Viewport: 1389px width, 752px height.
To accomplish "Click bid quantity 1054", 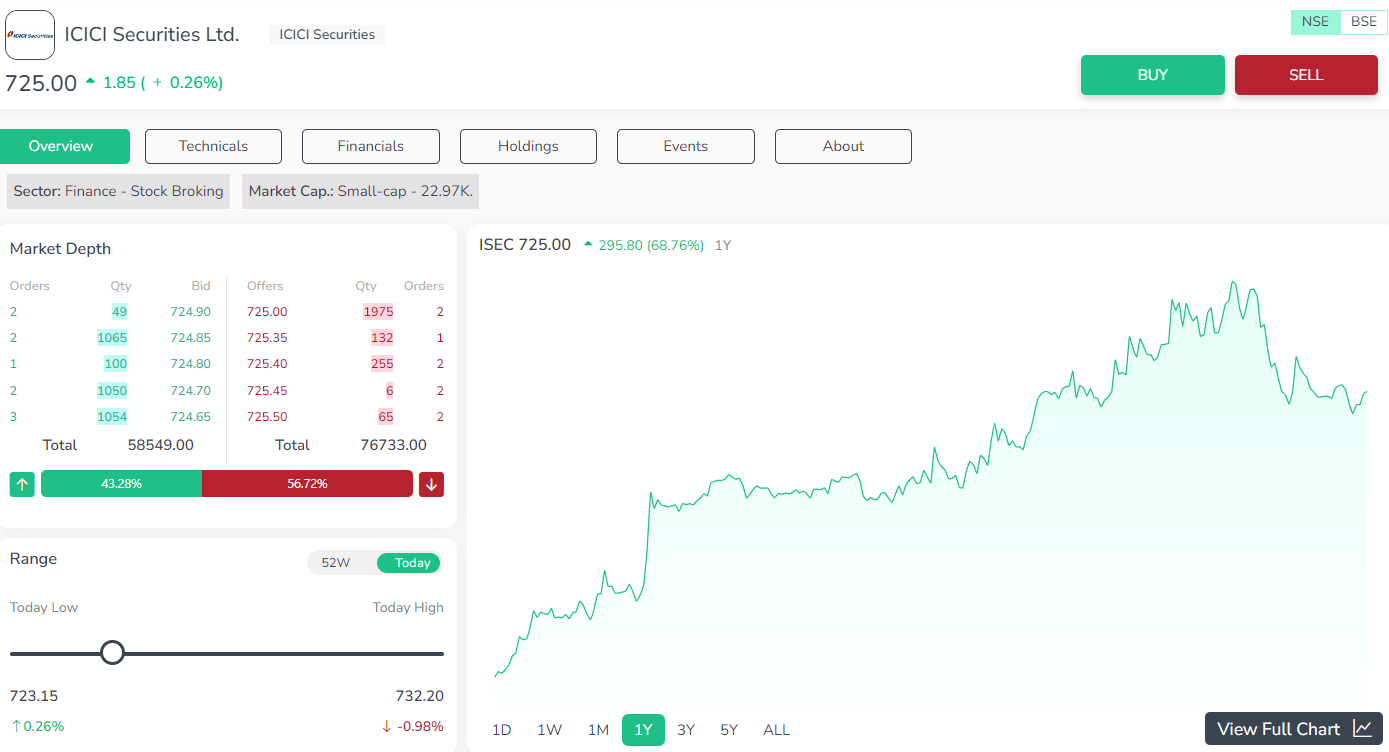I will (x=112, y=417).
